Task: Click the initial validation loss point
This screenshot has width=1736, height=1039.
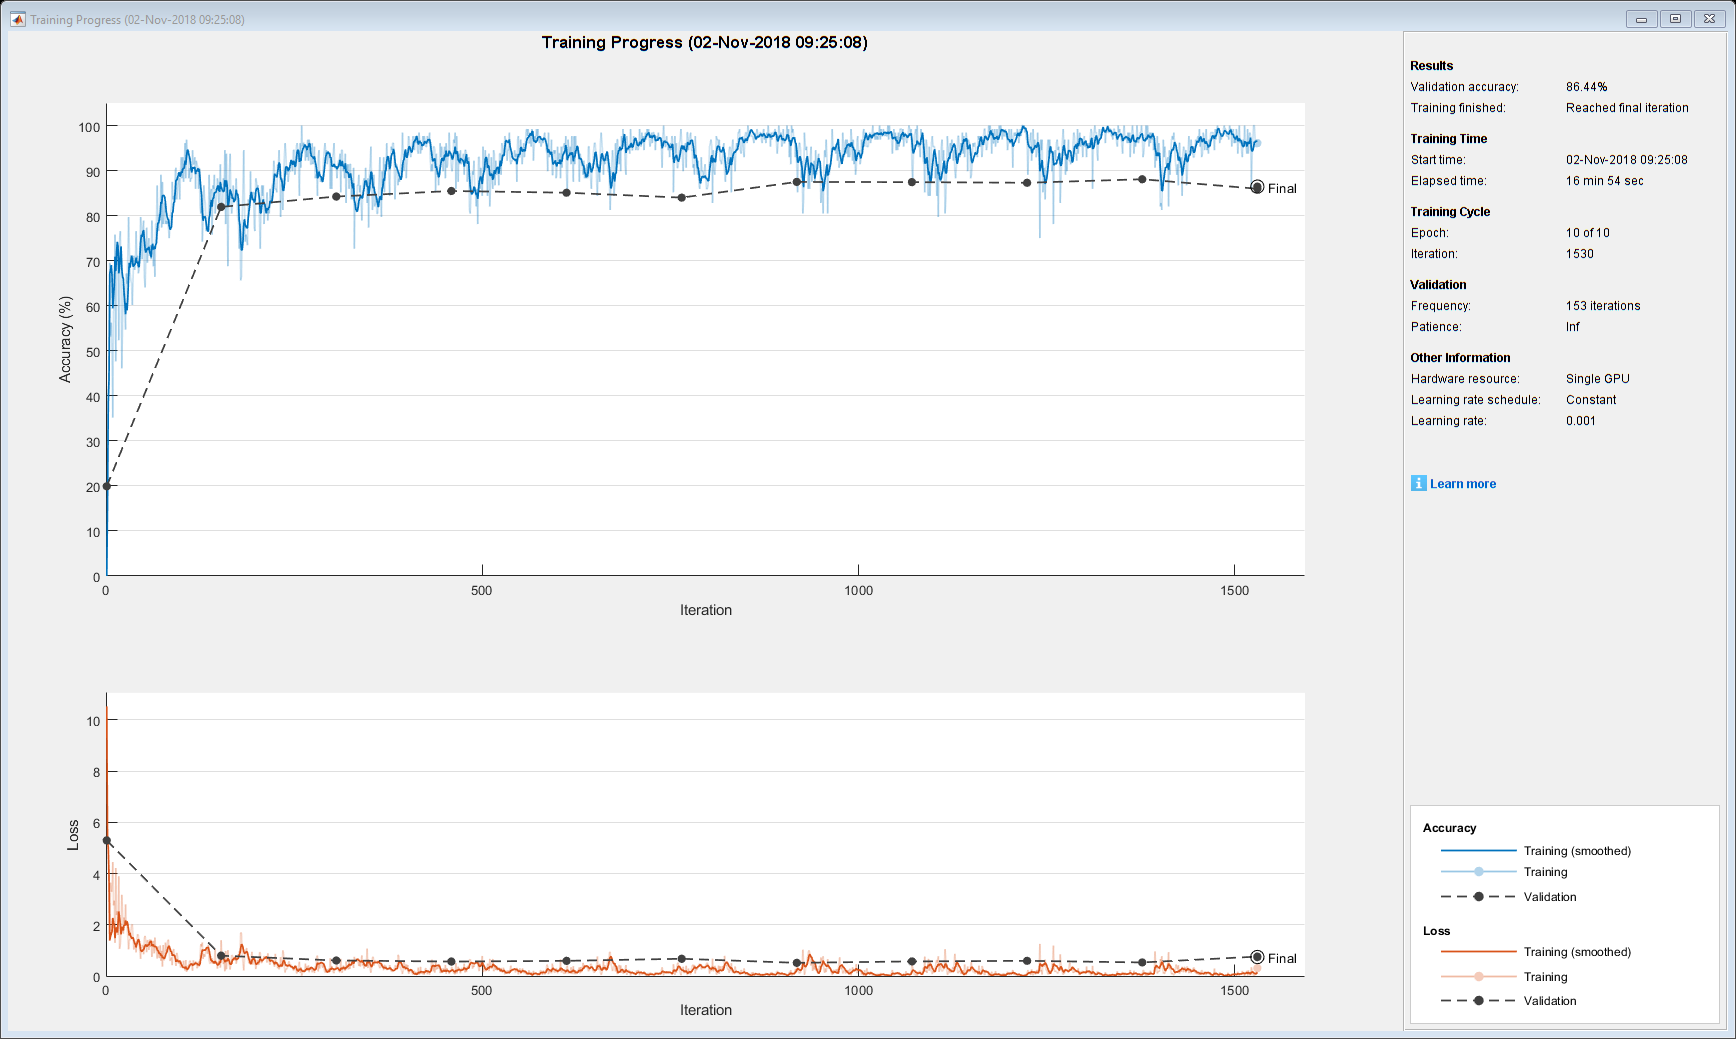Action: (x=107, y=841)
